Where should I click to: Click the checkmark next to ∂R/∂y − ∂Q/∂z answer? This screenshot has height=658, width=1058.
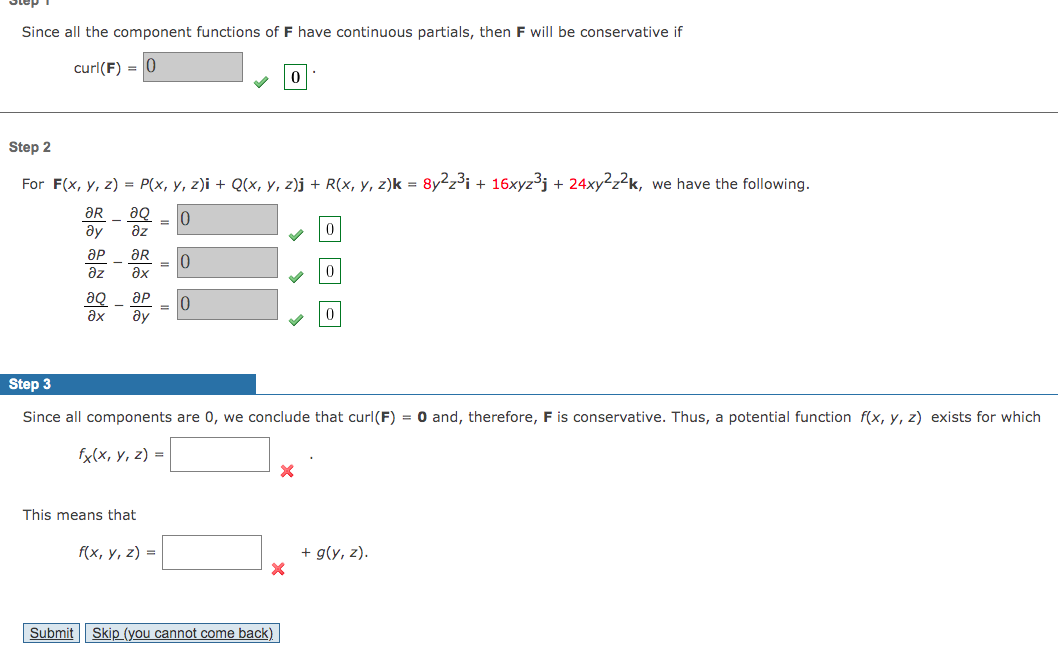[297, 234]
